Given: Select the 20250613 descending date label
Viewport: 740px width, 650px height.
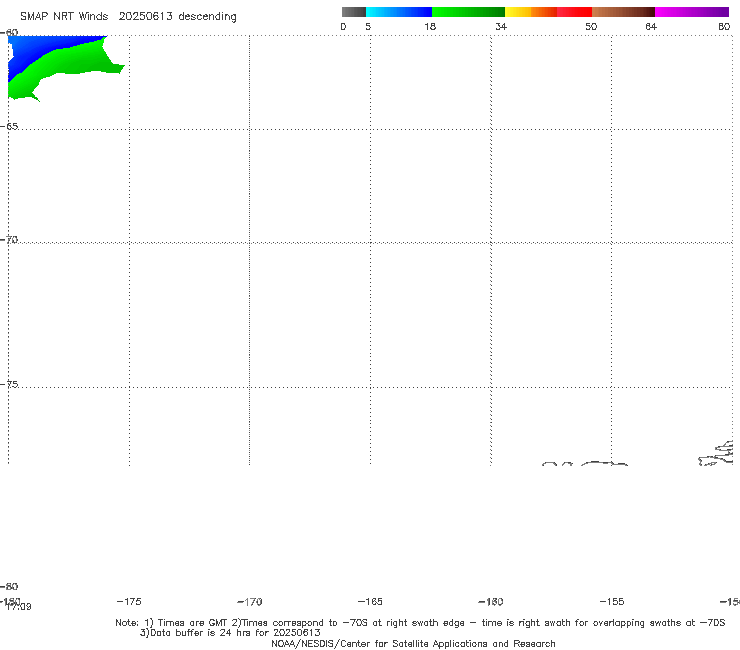Looking at the screenshot, I should click(x=177, y=17).
